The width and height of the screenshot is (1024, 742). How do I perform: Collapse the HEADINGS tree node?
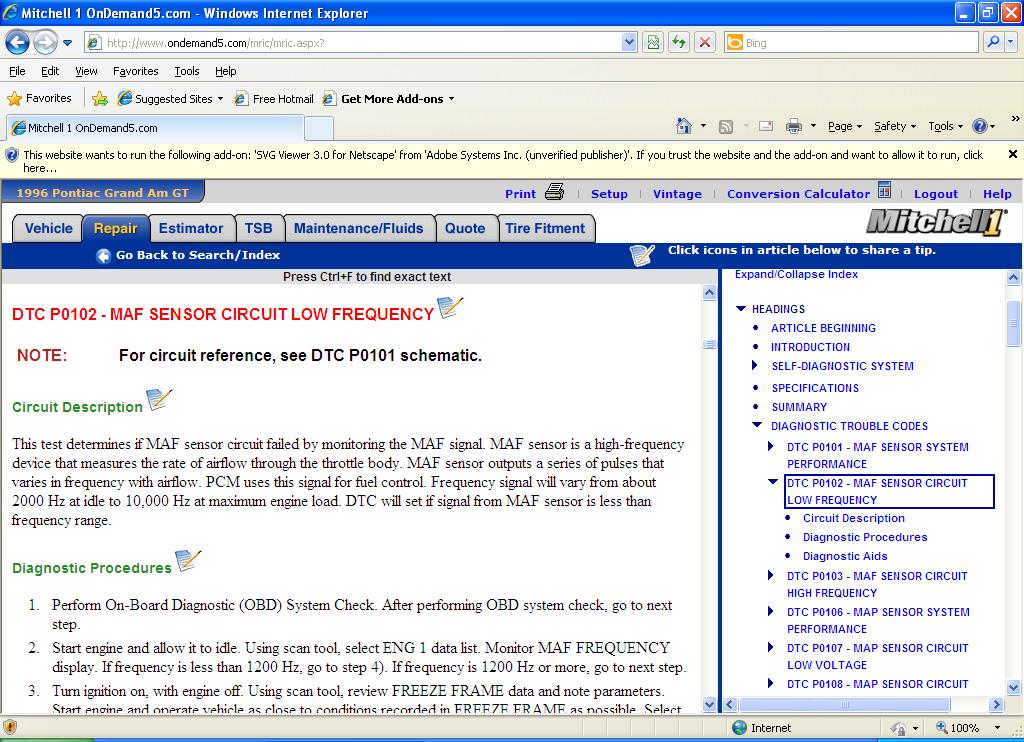[x=741, y=308]
